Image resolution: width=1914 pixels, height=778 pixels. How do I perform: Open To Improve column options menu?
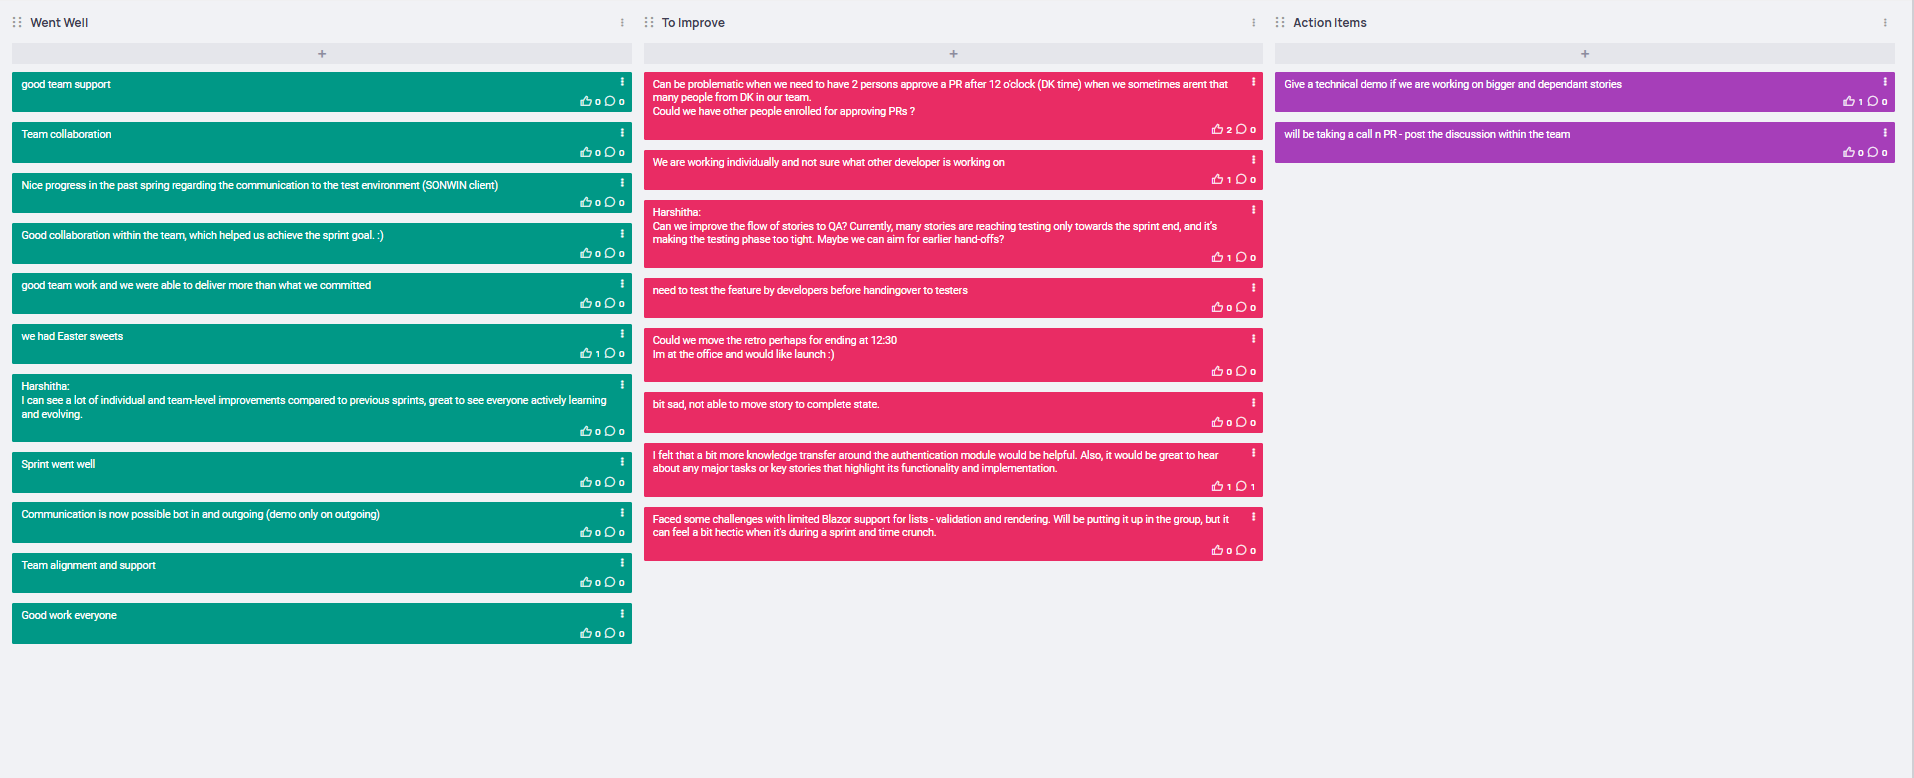click(1253, 22)
